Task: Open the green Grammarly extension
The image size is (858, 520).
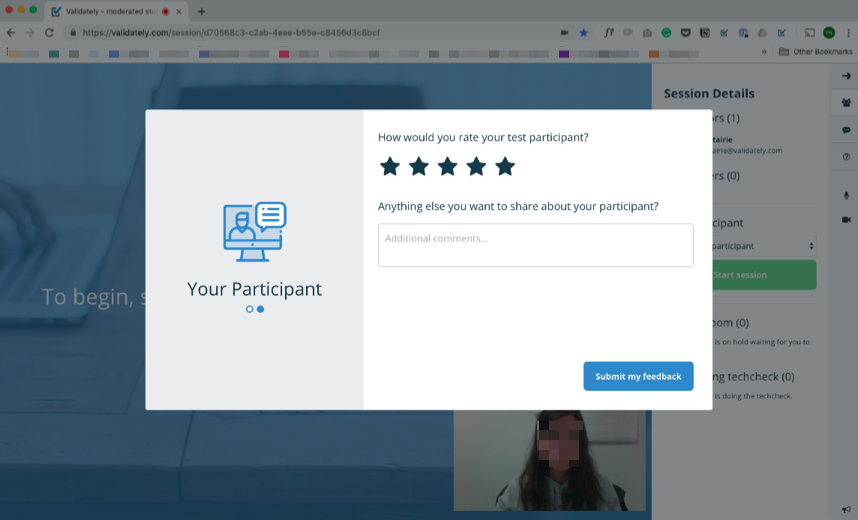Action: 666,33
